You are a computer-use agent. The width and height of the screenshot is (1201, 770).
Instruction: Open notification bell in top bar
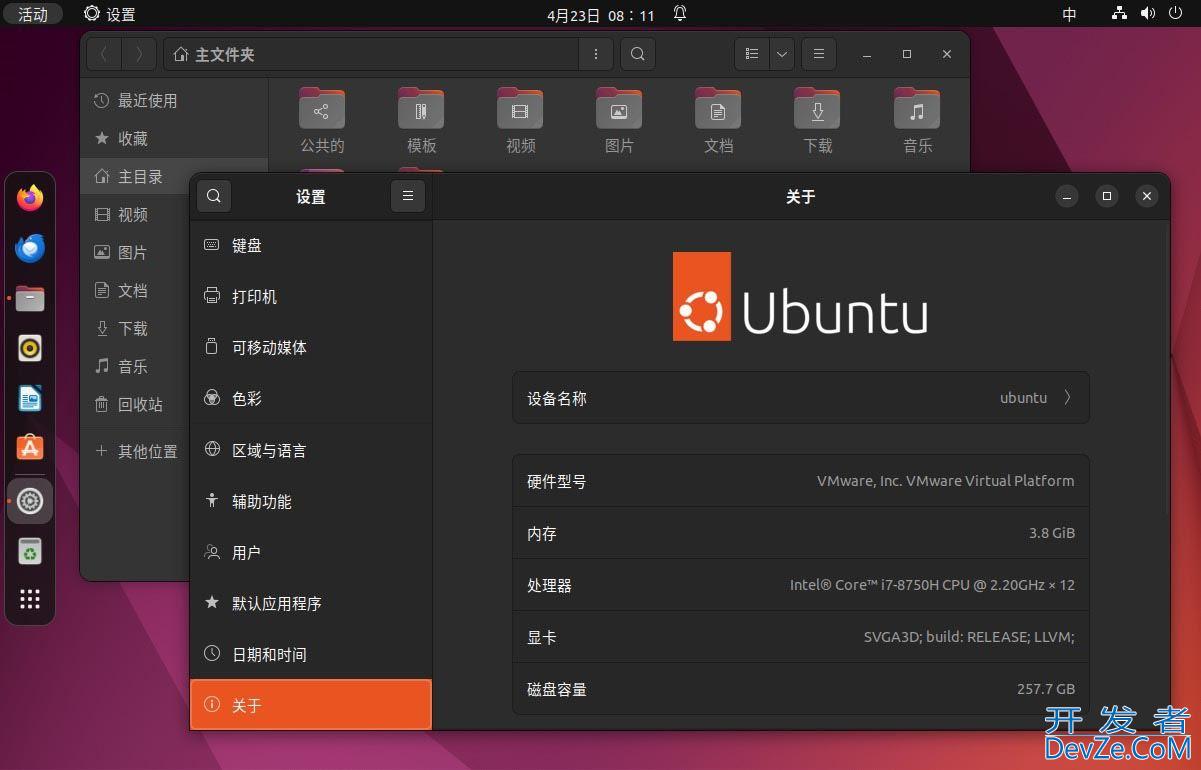[x=680, y=14]
